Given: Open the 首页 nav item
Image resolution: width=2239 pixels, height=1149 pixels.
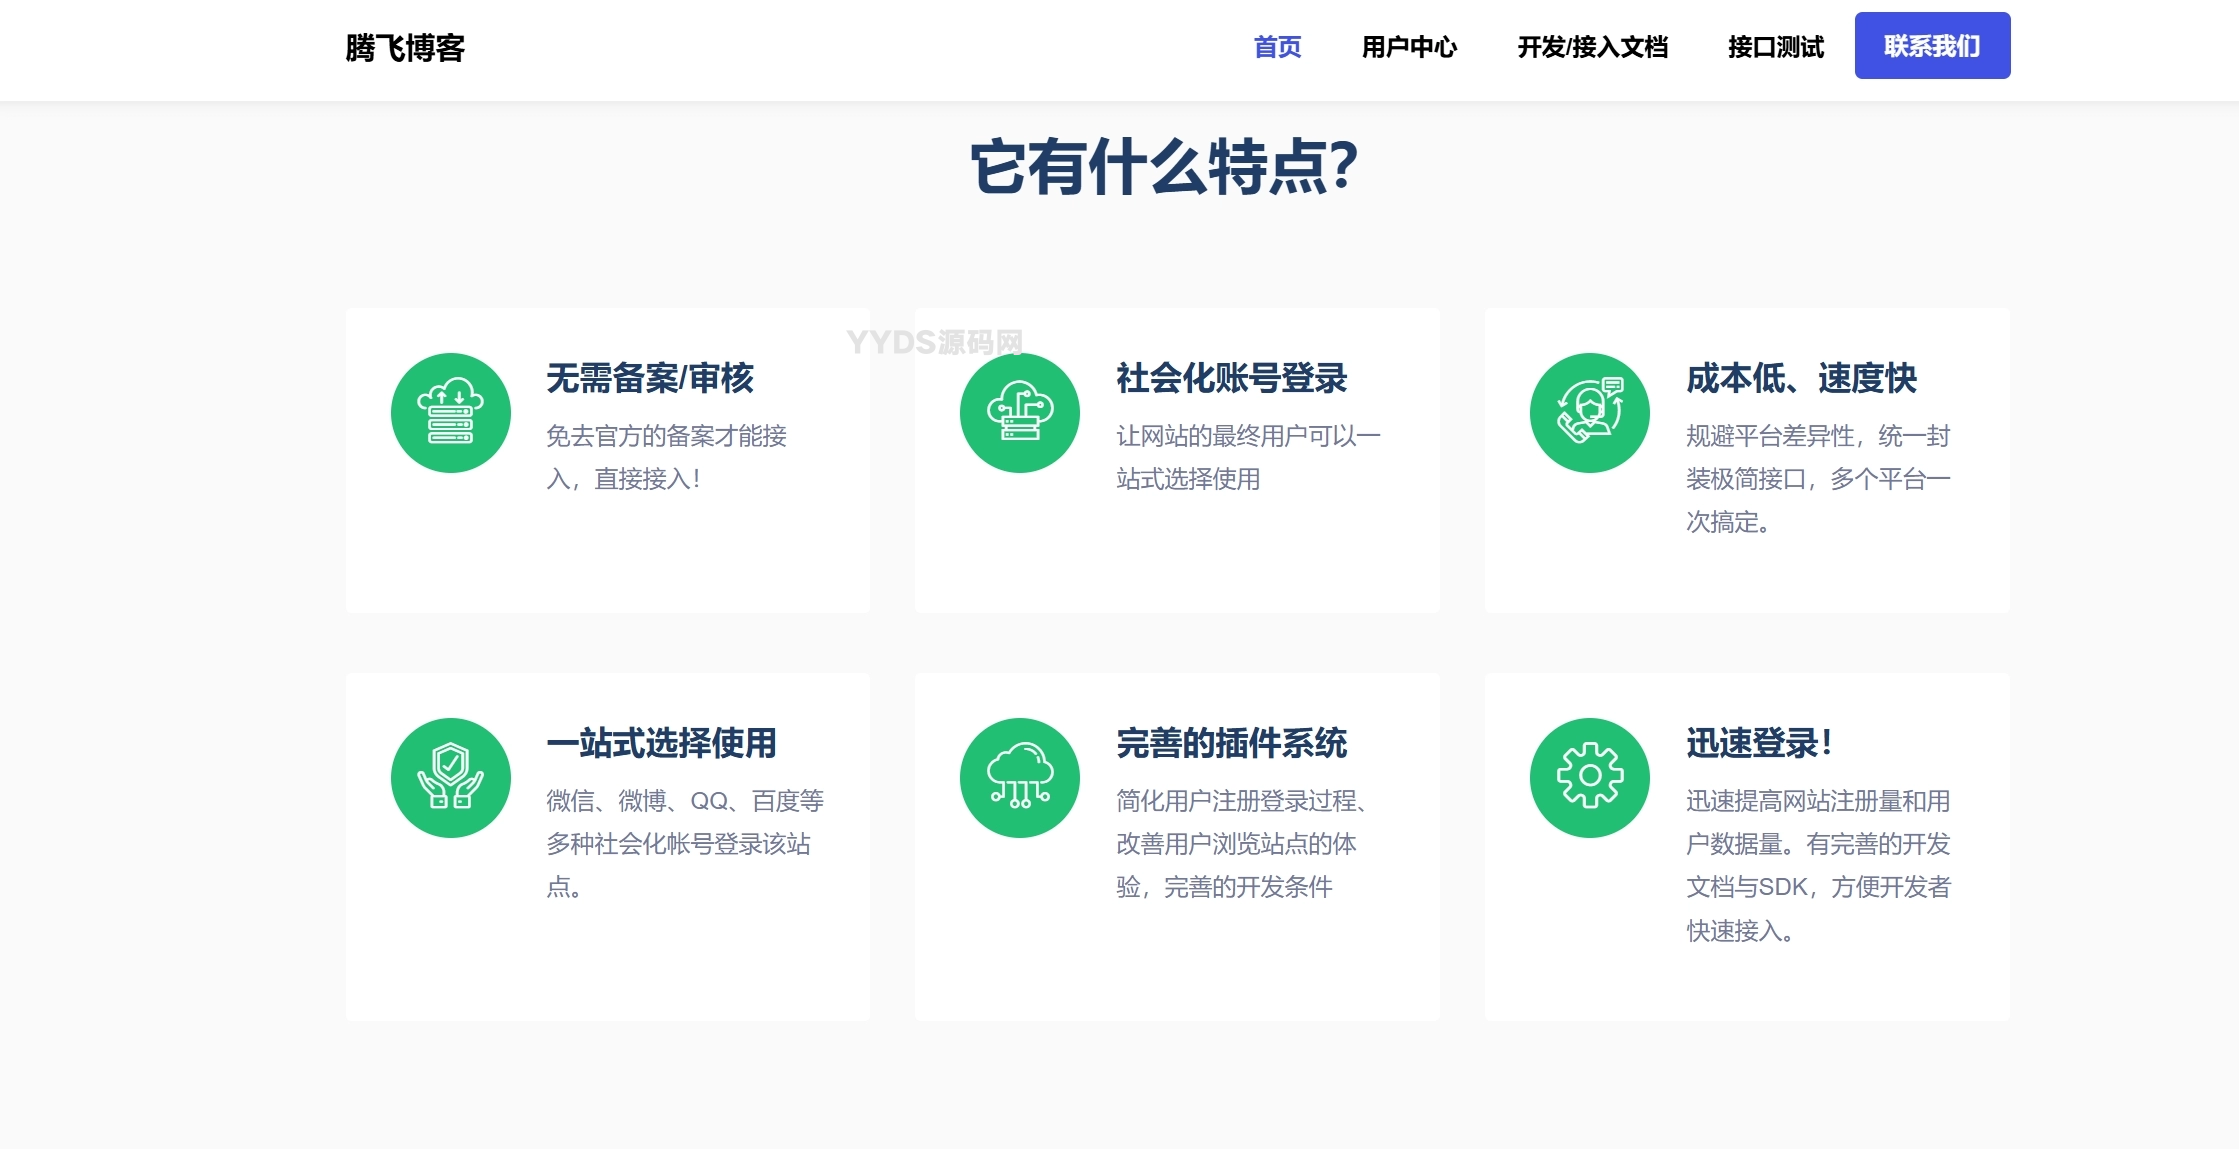Looking at the screenshot, I should pyautogui.click(x=1277, y=47).
